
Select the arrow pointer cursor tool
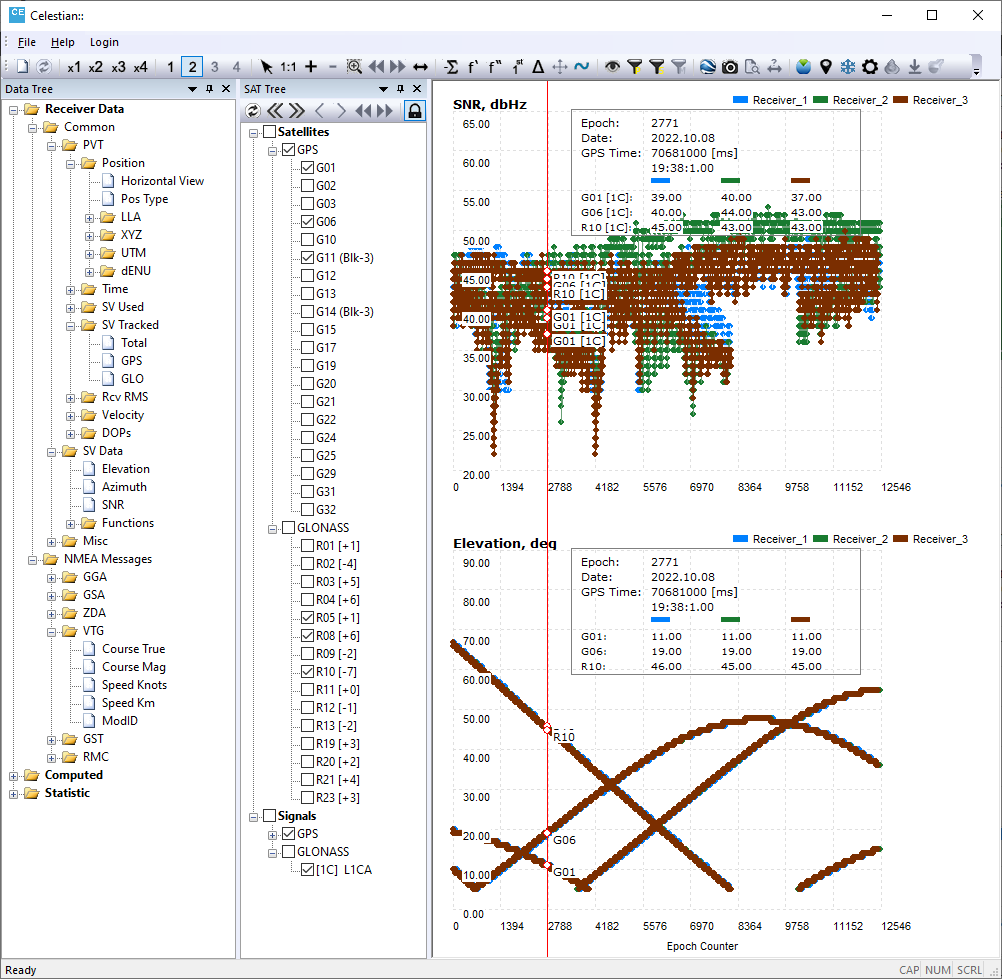[x=267, y=67]
